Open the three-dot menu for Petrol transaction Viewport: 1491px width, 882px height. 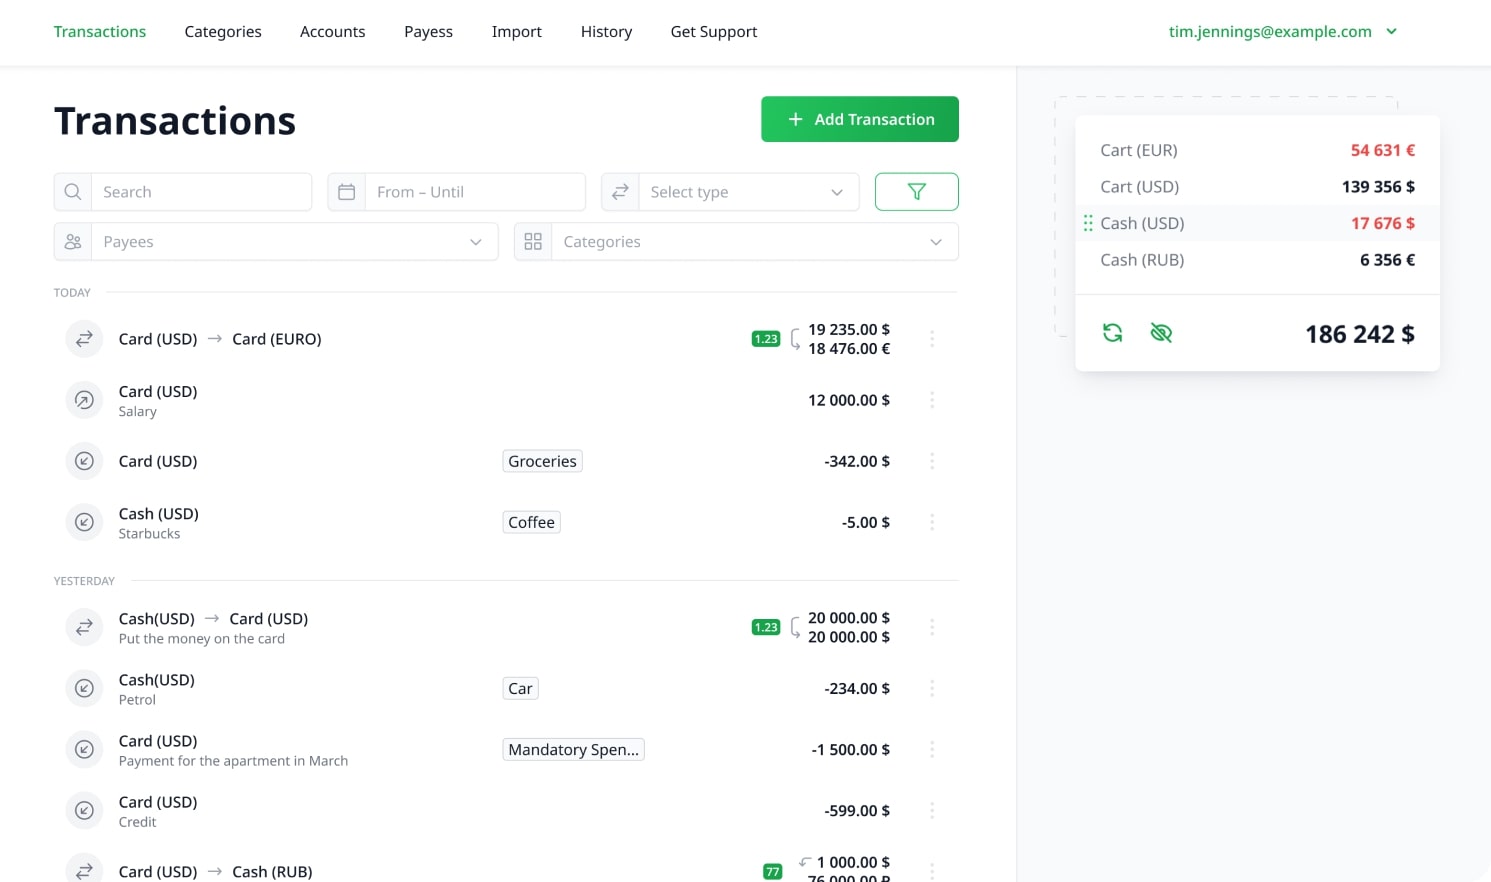tap(932, 688)
